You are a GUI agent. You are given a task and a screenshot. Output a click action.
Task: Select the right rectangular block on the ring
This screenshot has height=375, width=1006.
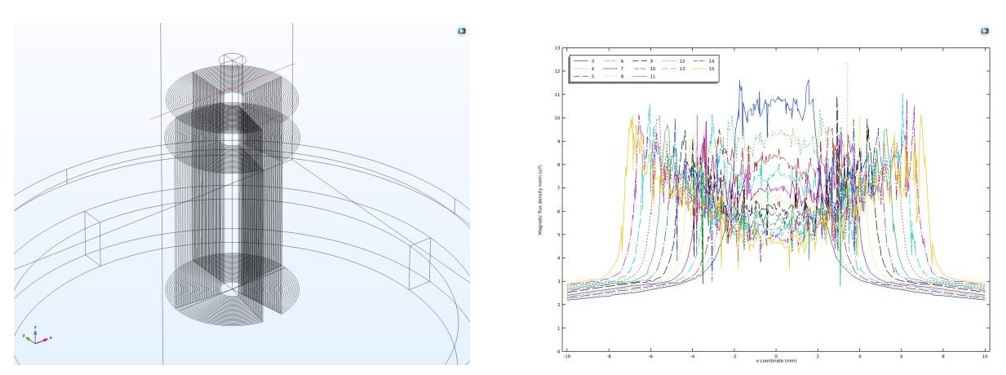[420, 263]
